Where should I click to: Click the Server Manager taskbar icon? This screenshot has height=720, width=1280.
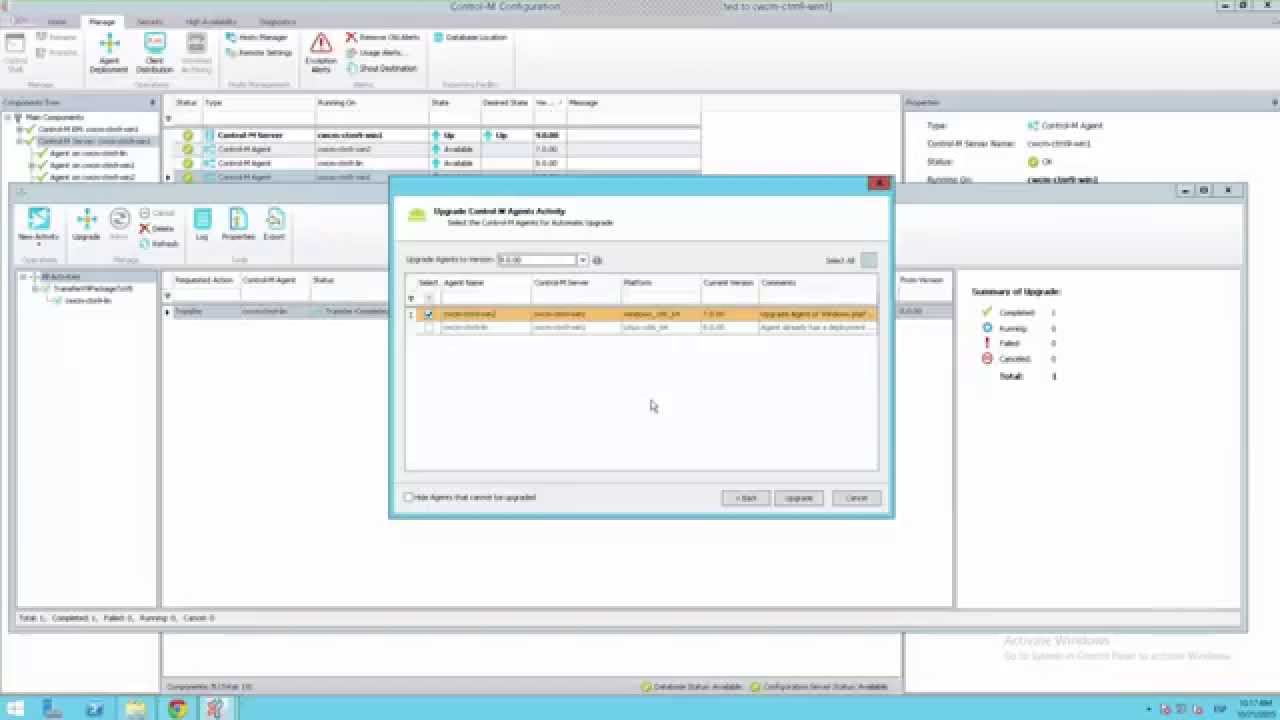(54, 709)
